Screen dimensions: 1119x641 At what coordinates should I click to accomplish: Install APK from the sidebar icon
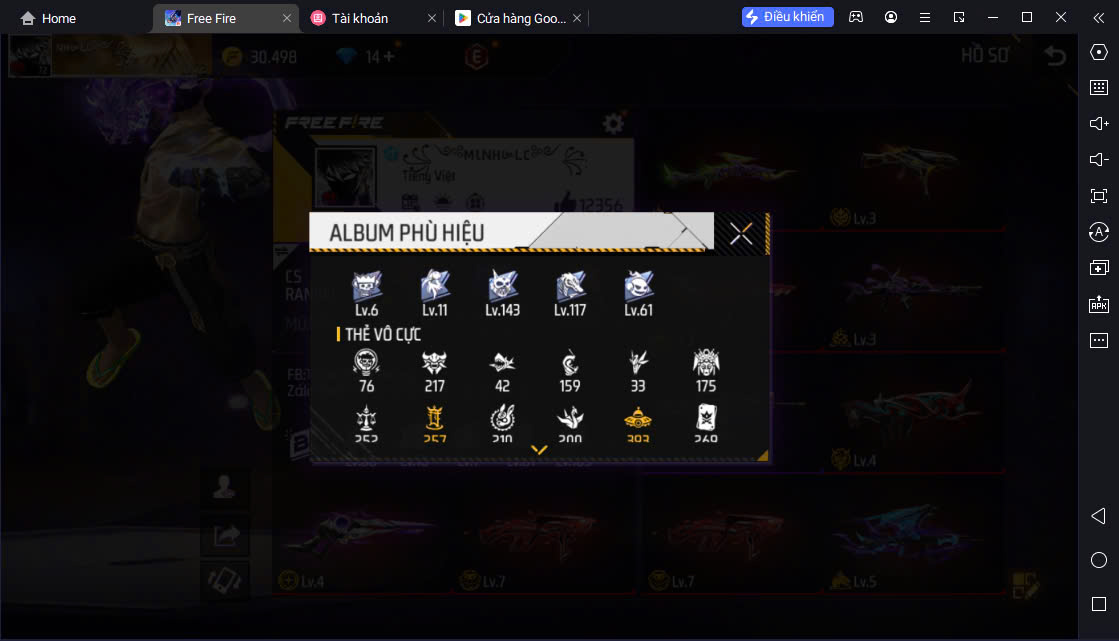pos(1099,304)
